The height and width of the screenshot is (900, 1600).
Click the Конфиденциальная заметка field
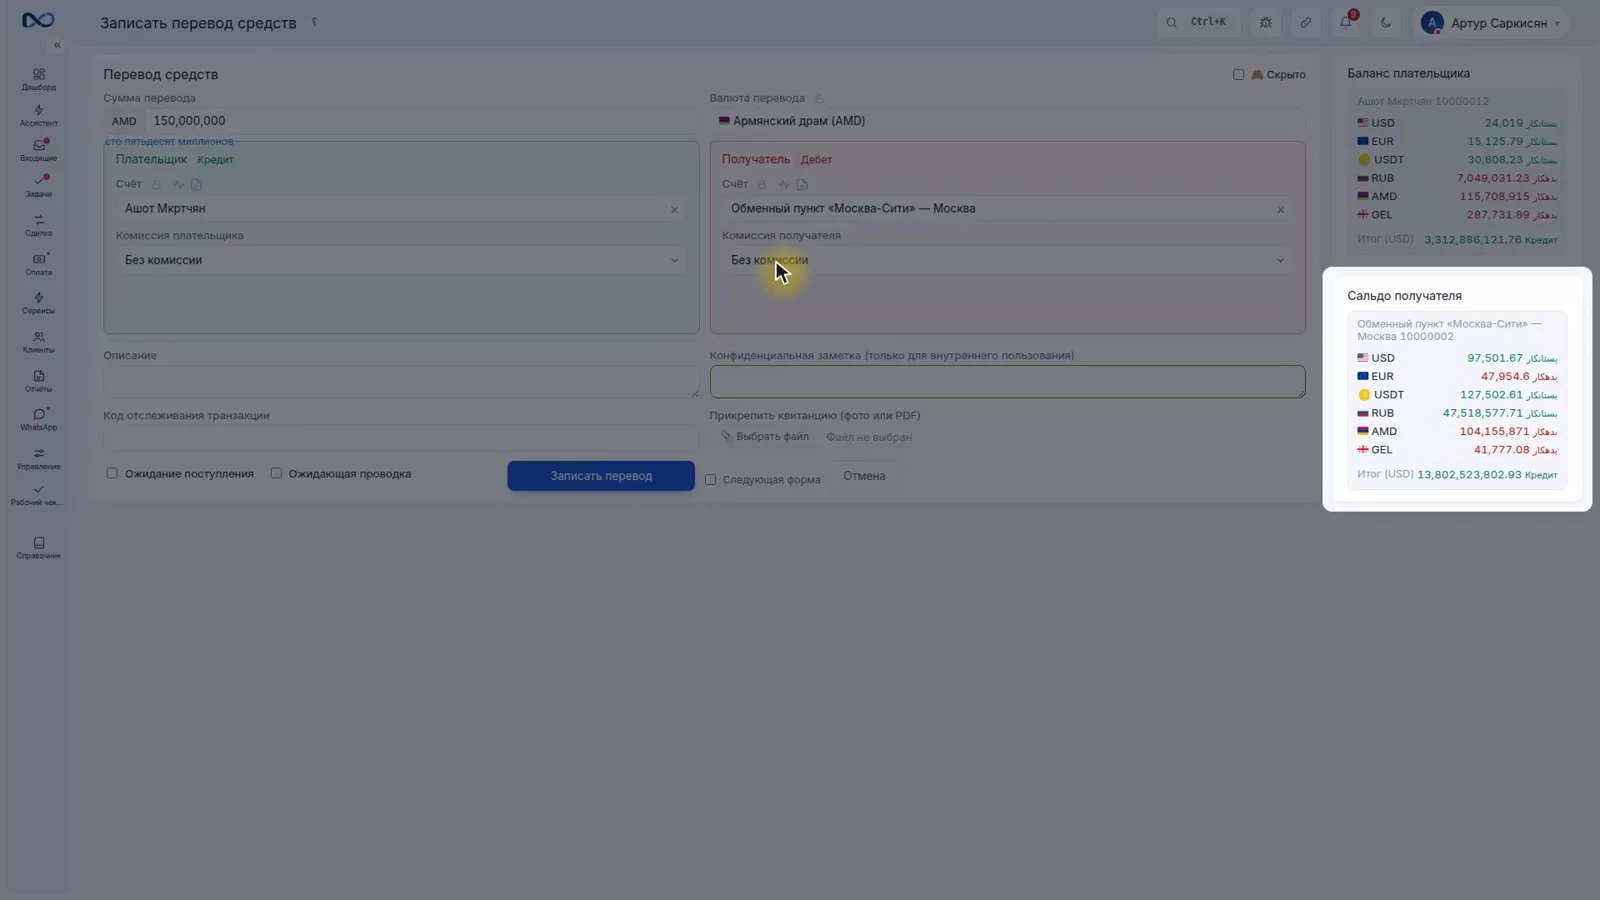click(1007, 382)
